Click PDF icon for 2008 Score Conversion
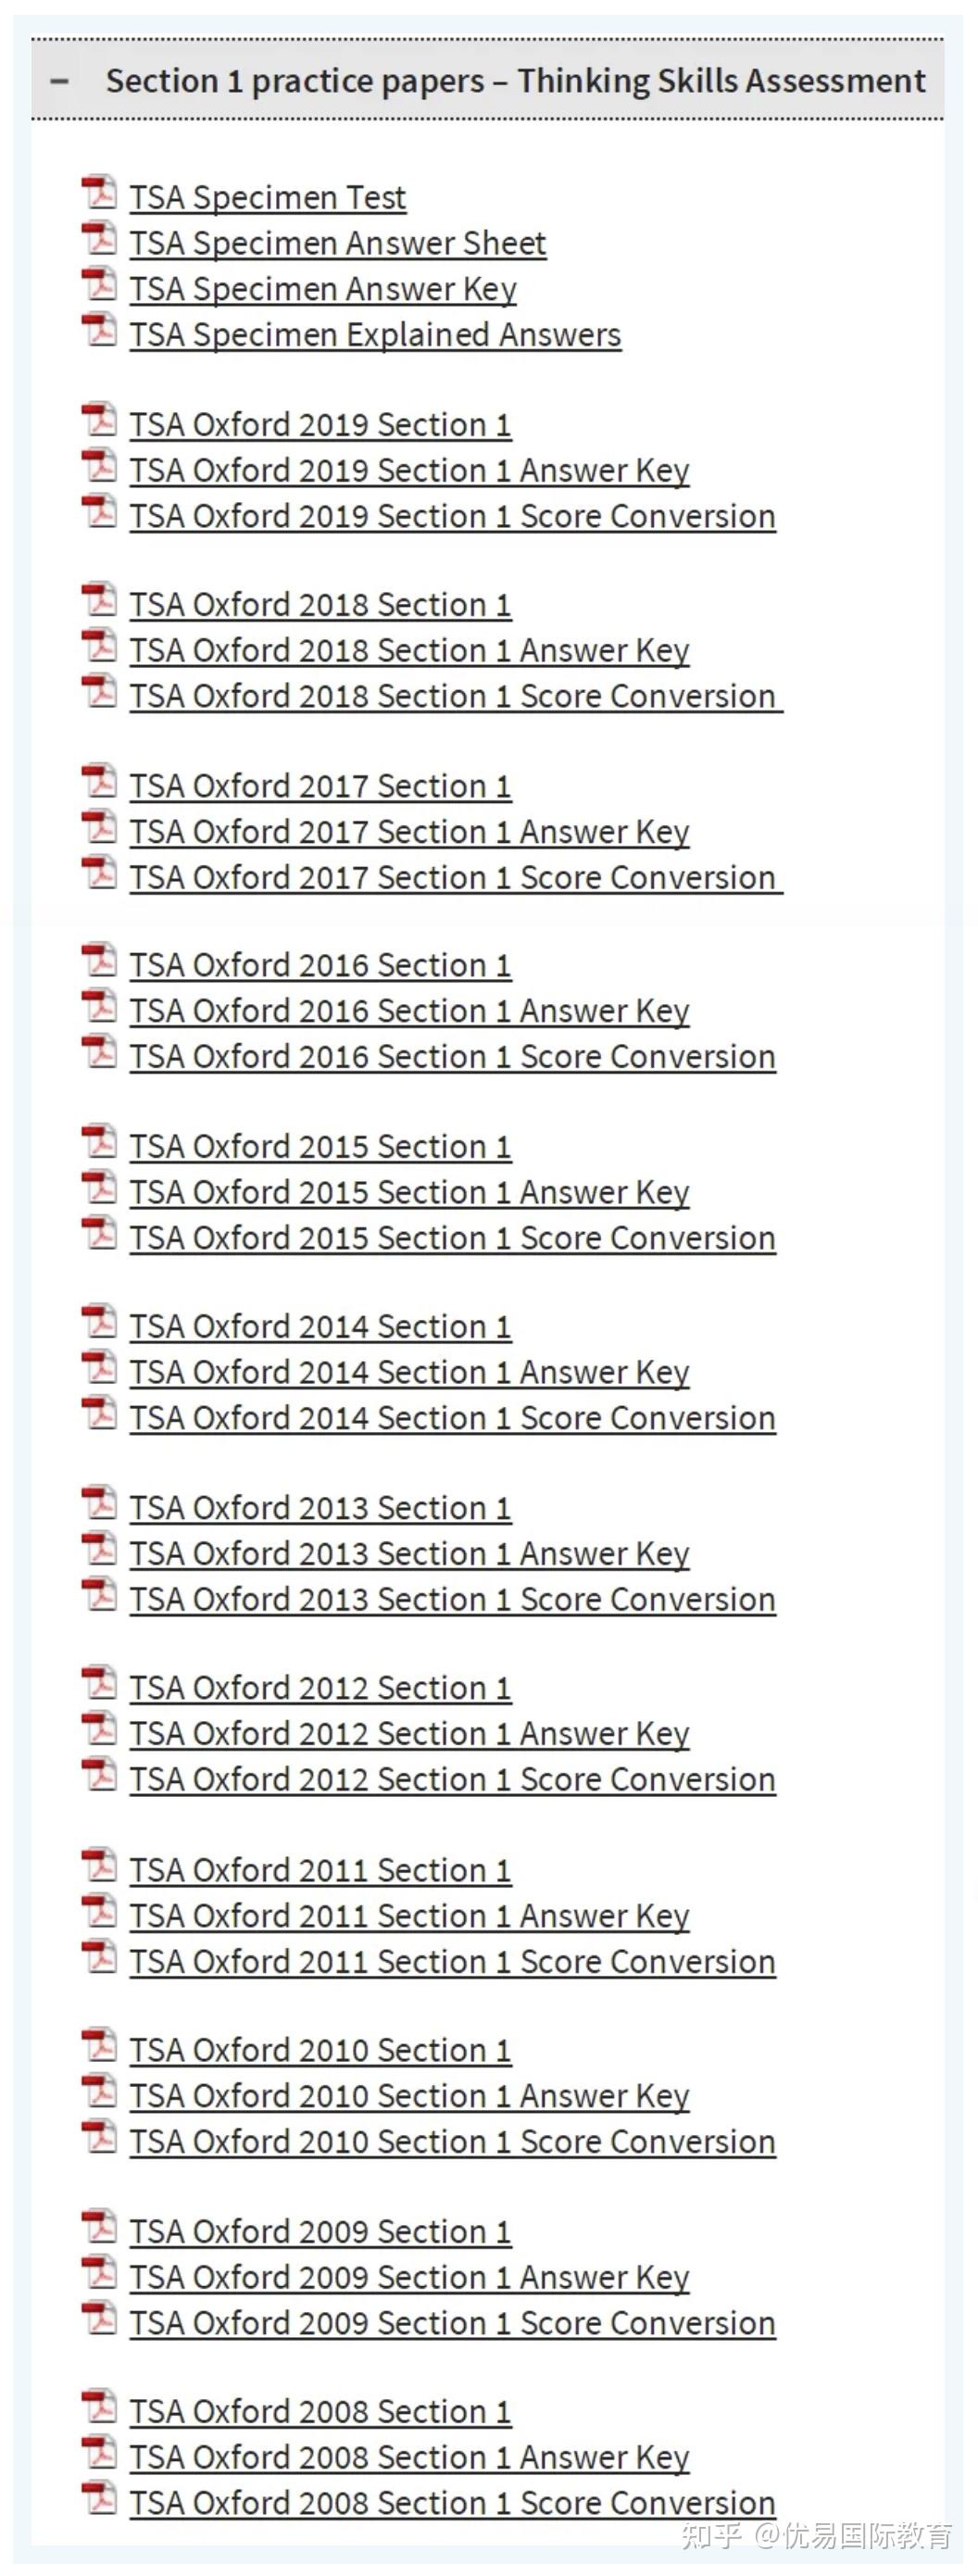Viewport: 978px width, 2576px height. click(99, 2498)
